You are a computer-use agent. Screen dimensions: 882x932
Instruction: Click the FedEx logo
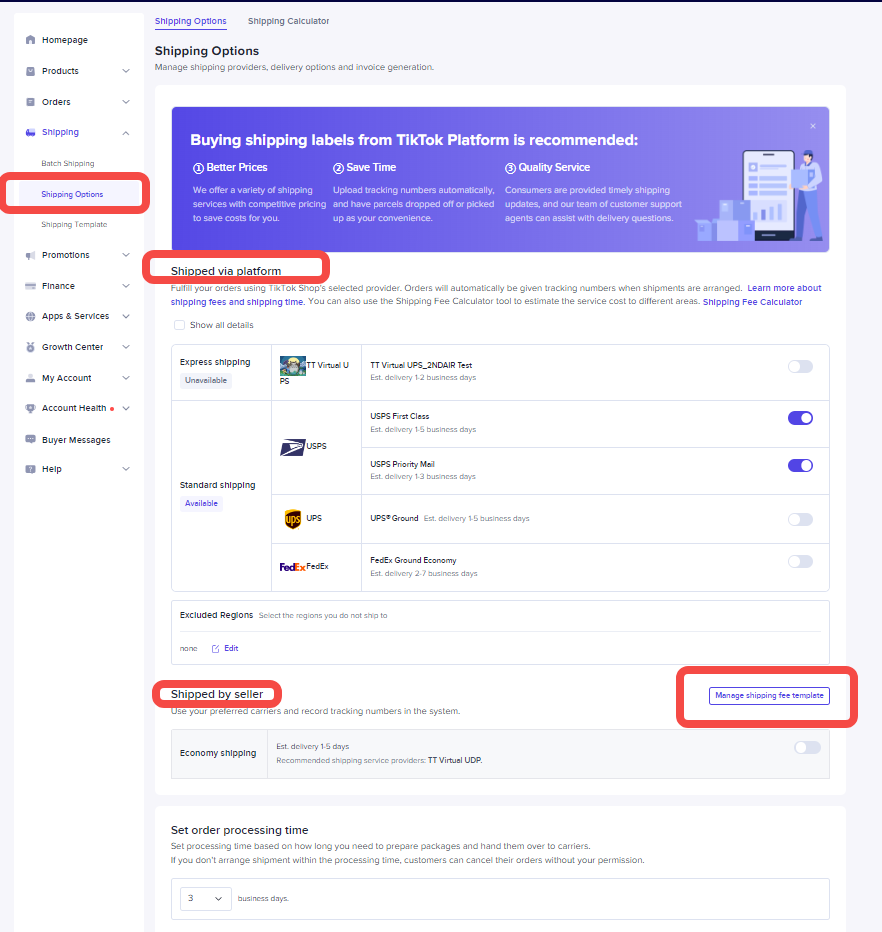click(x=292, y=567)
